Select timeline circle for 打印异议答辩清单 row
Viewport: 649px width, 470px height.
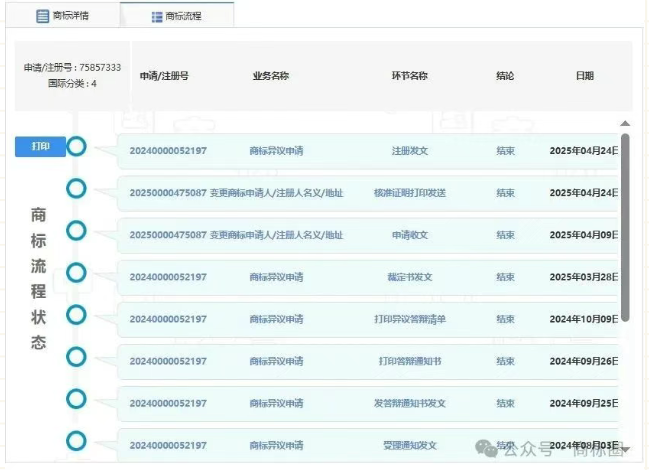[76, 315]
